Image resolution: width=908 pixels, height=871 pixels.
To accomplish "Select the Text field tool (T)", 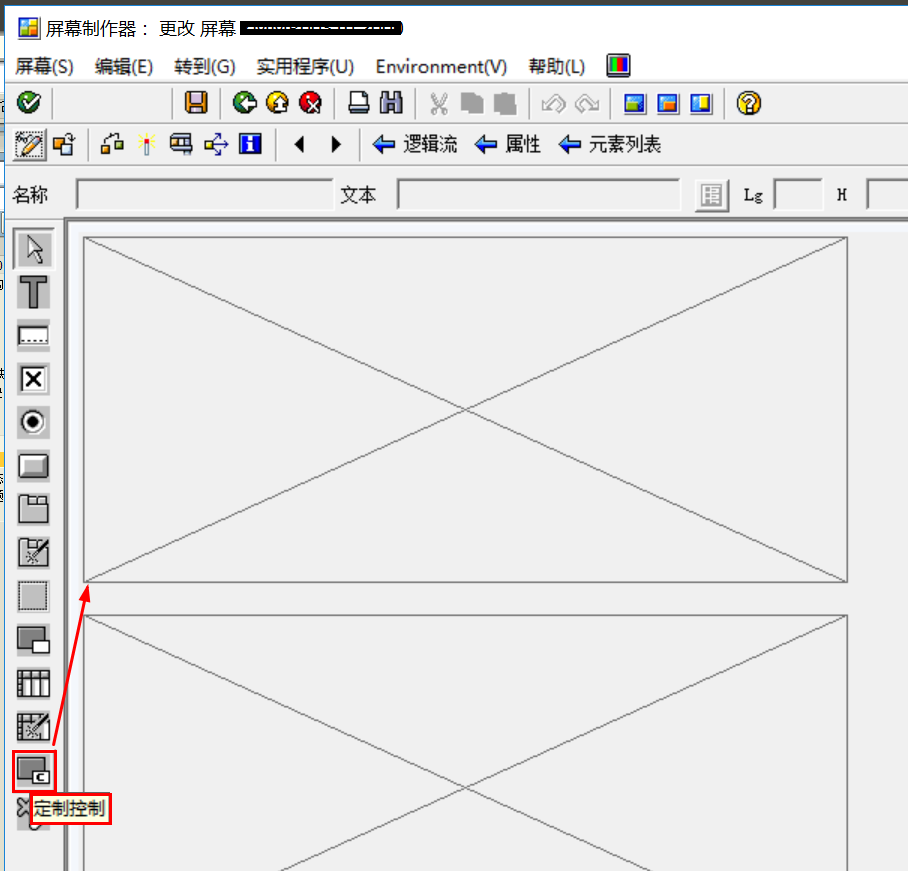I will (x=34, y=292).
